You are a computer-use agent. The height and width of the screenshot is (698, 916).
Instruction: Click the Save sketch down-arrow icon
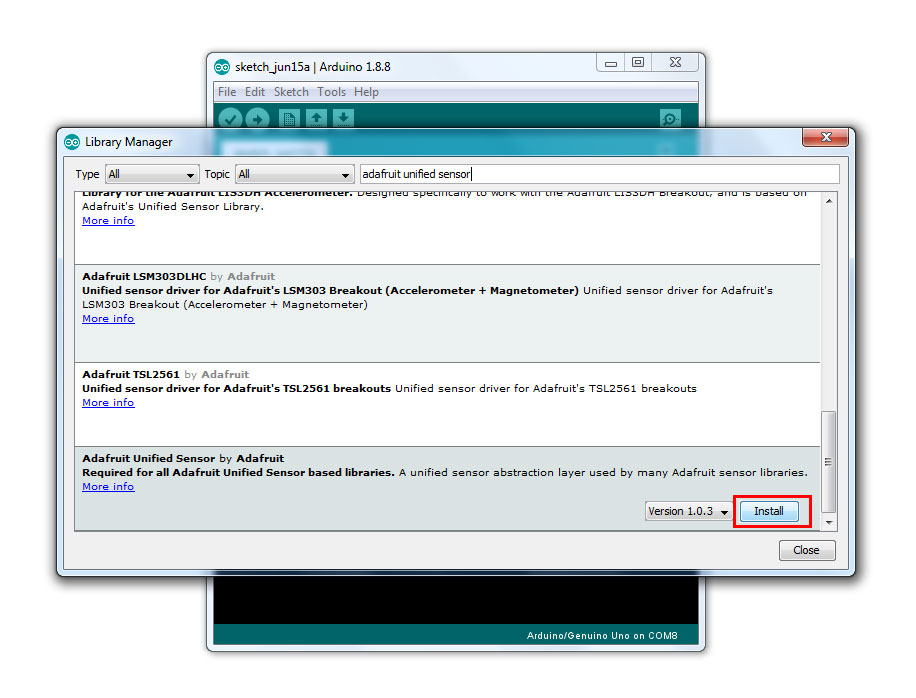point(344,119)
